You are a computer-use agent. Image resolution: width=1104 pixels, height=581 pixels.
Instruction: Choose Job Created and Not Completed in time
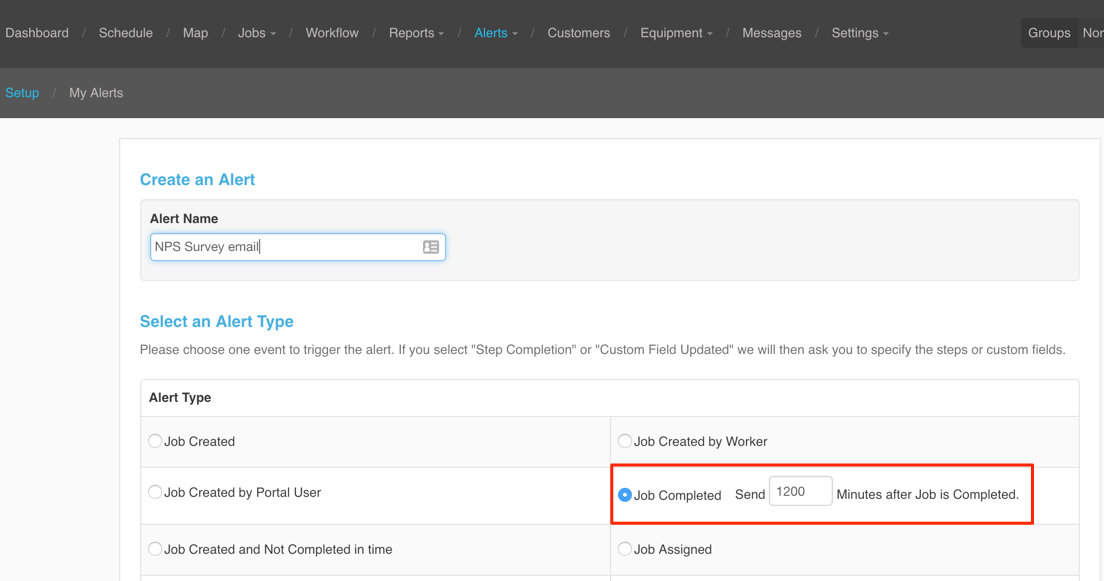(155, 549)
